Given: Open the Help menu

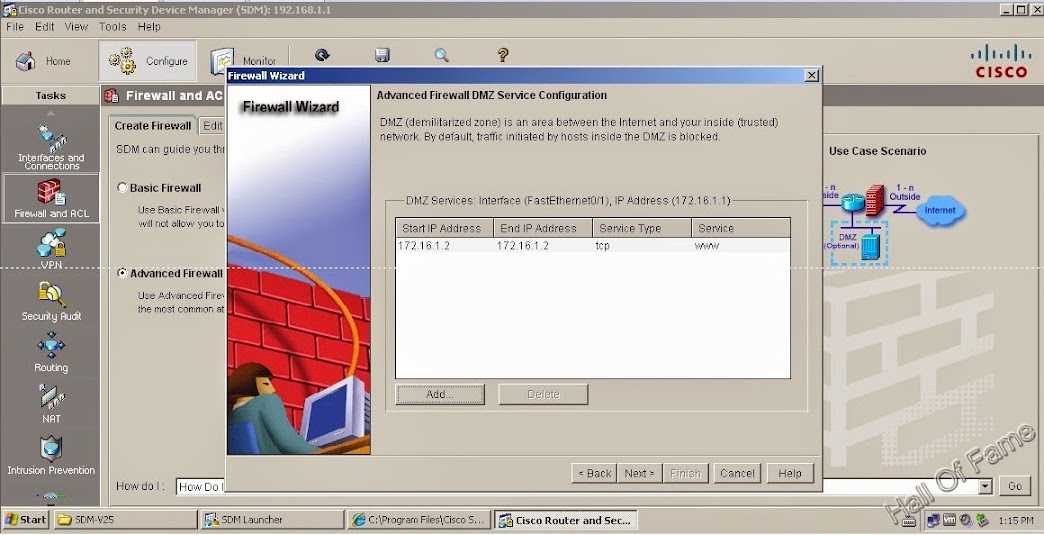Looking at the screenshot, I should click(x=149, y=27).
